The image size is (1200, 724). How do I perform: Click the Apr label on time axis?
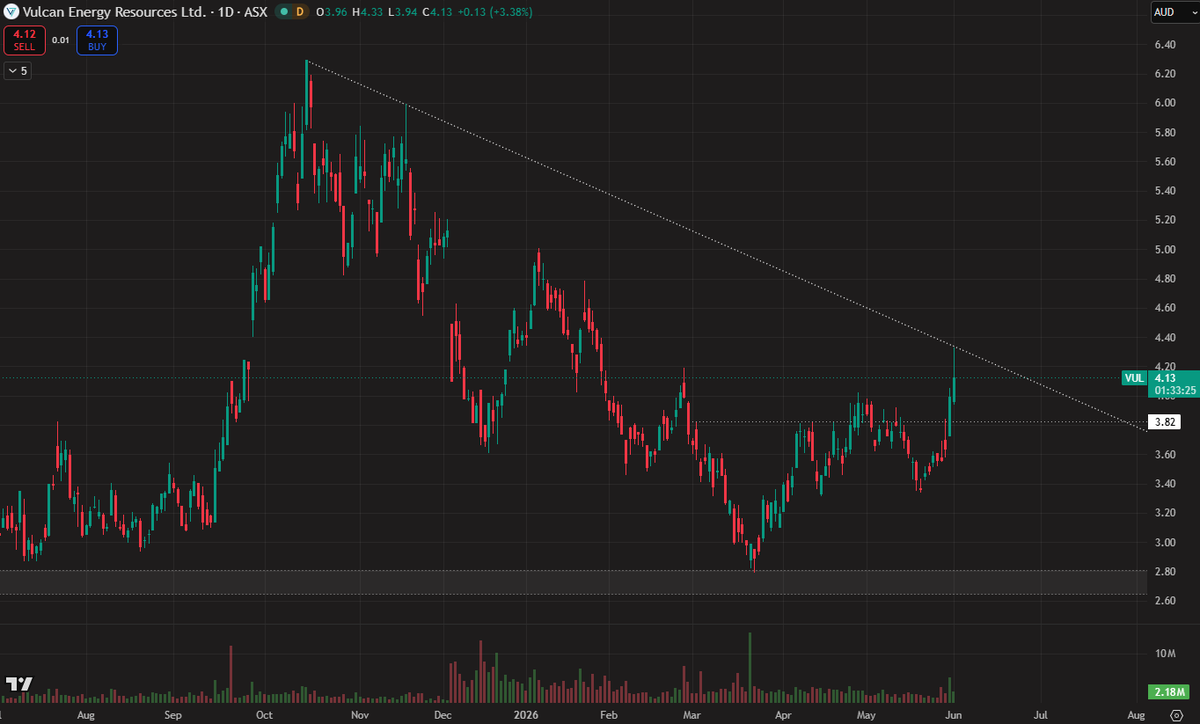click(784, 716)
